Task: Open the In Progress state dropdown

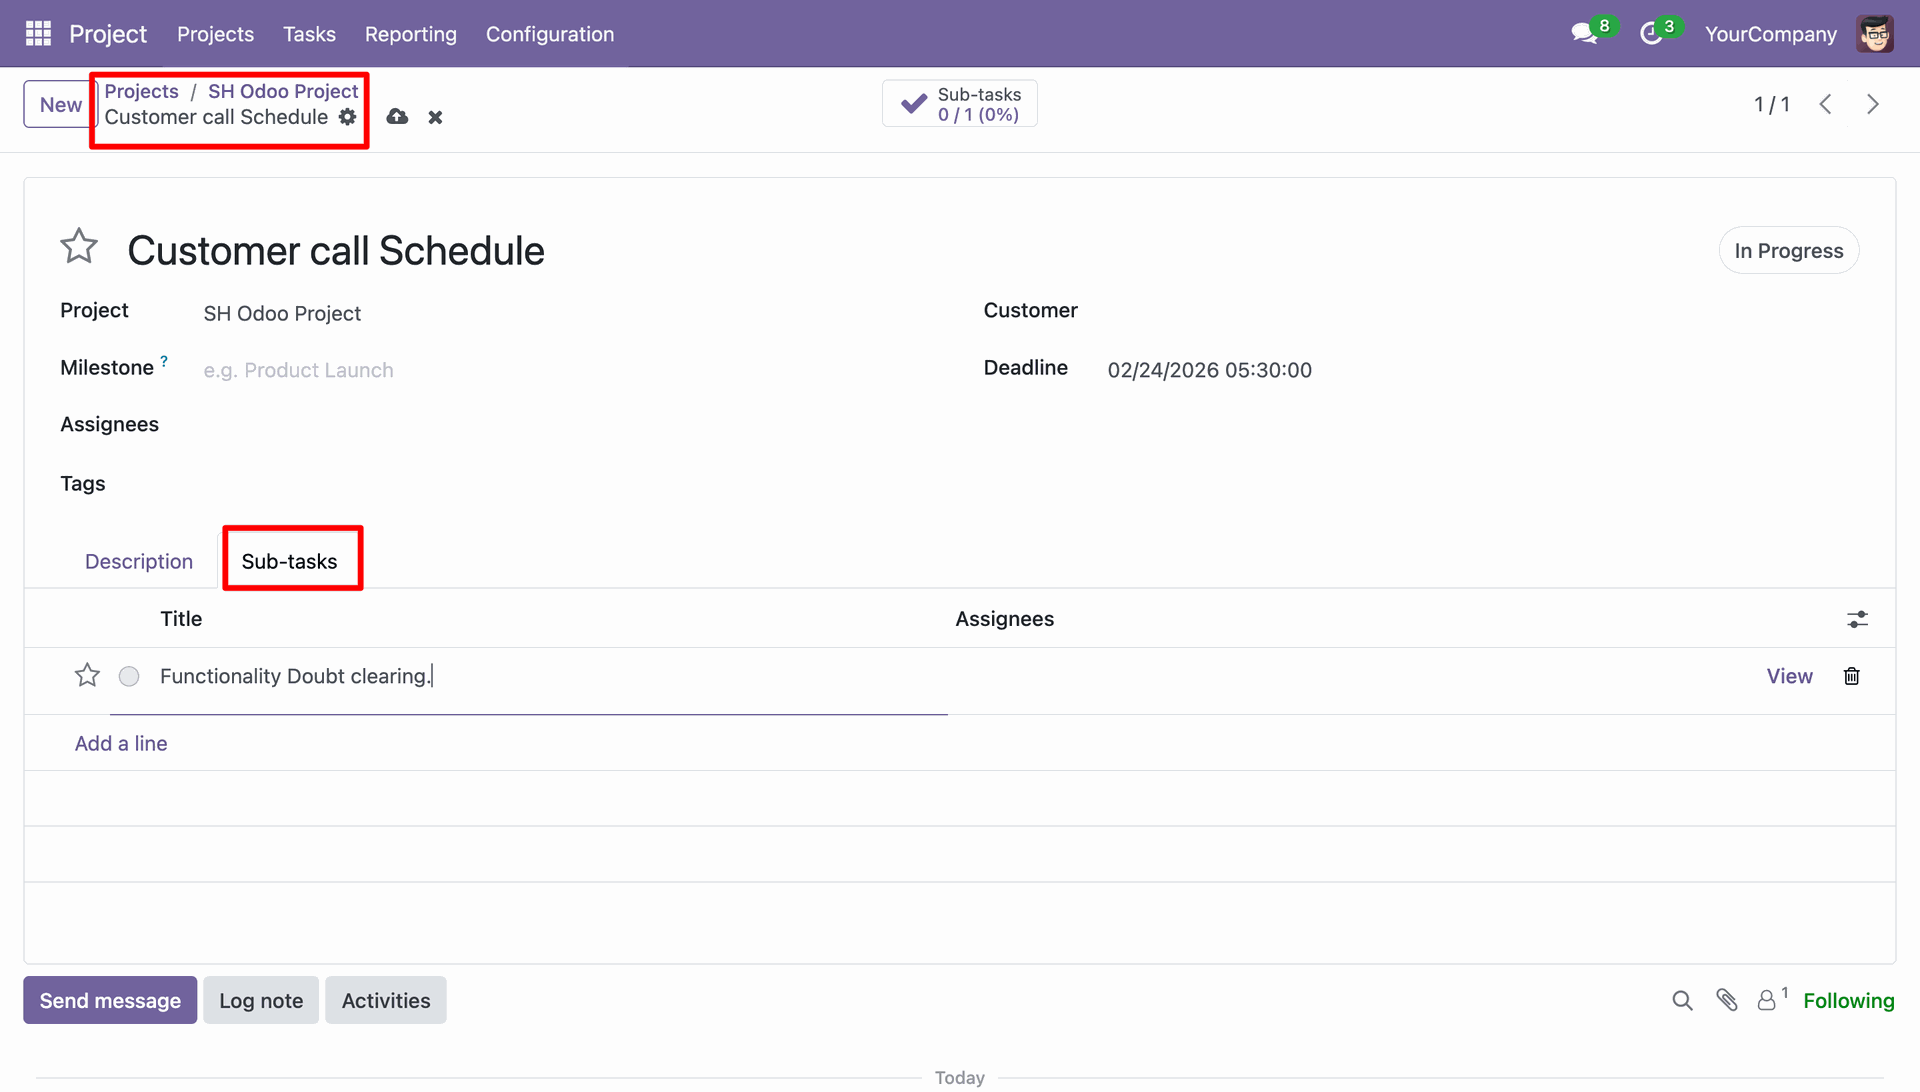Action: click(1788, 251)
